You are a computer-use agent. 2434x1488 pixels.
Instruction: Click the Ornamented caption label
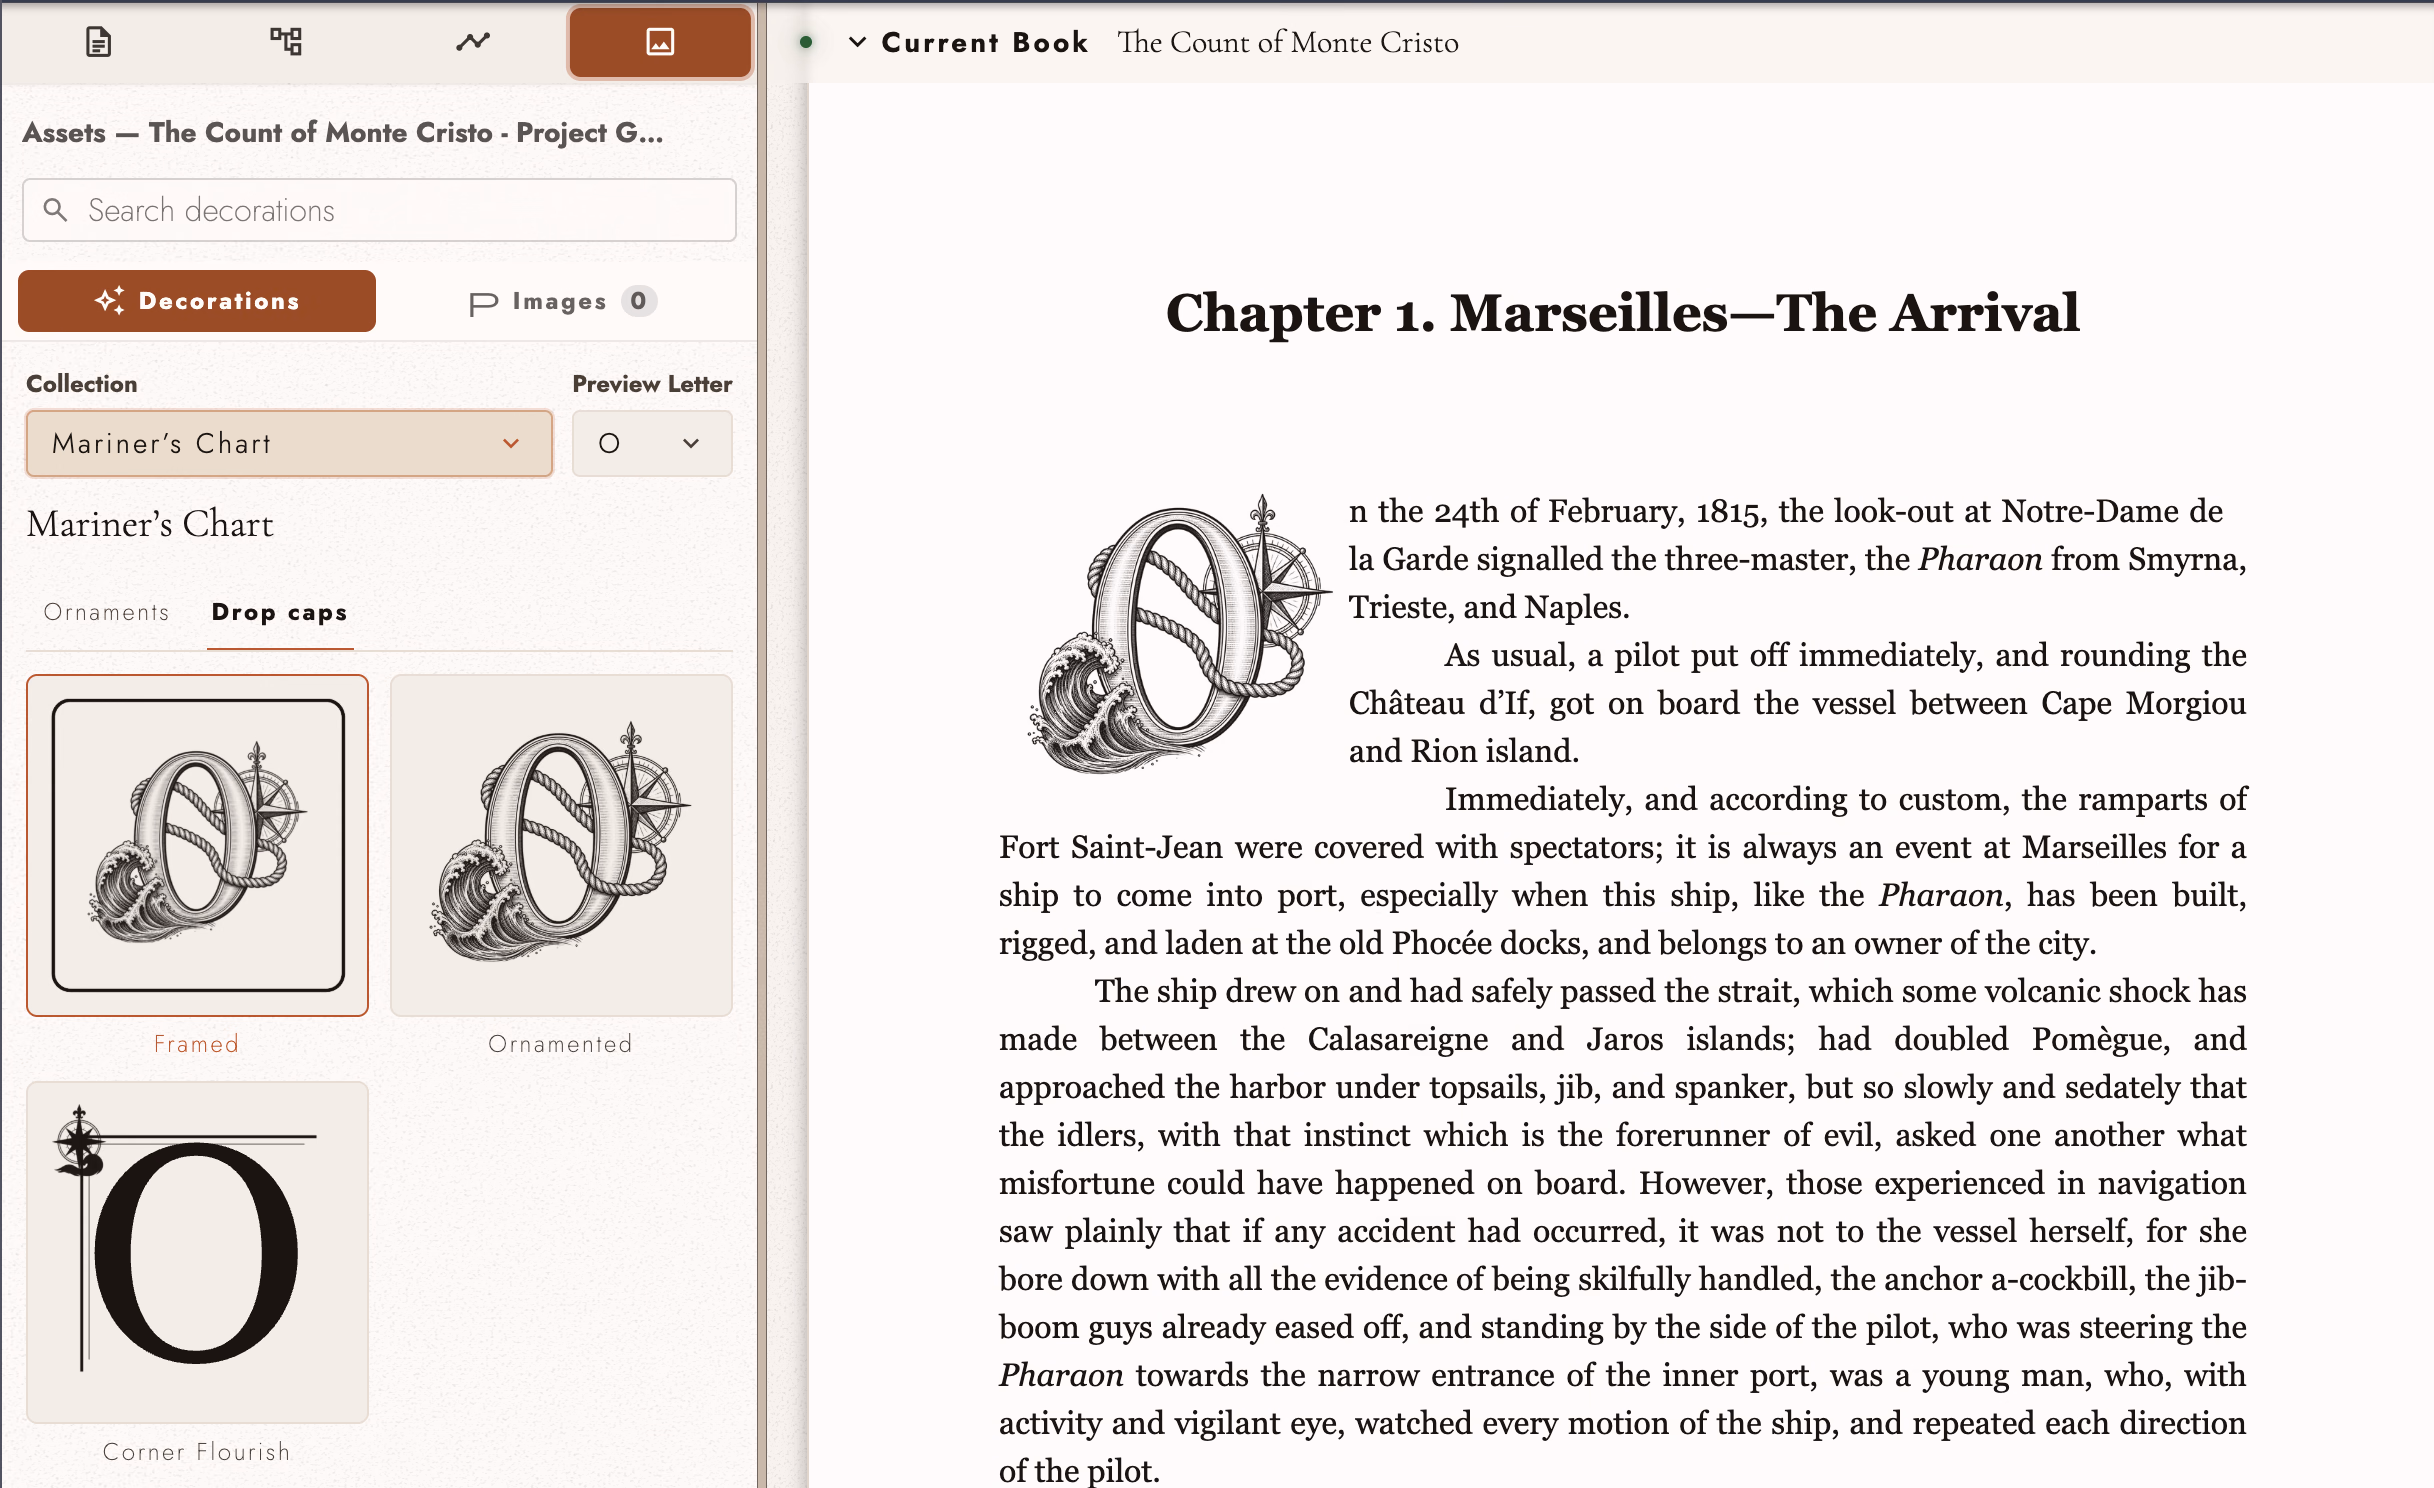pos(561,1044)
